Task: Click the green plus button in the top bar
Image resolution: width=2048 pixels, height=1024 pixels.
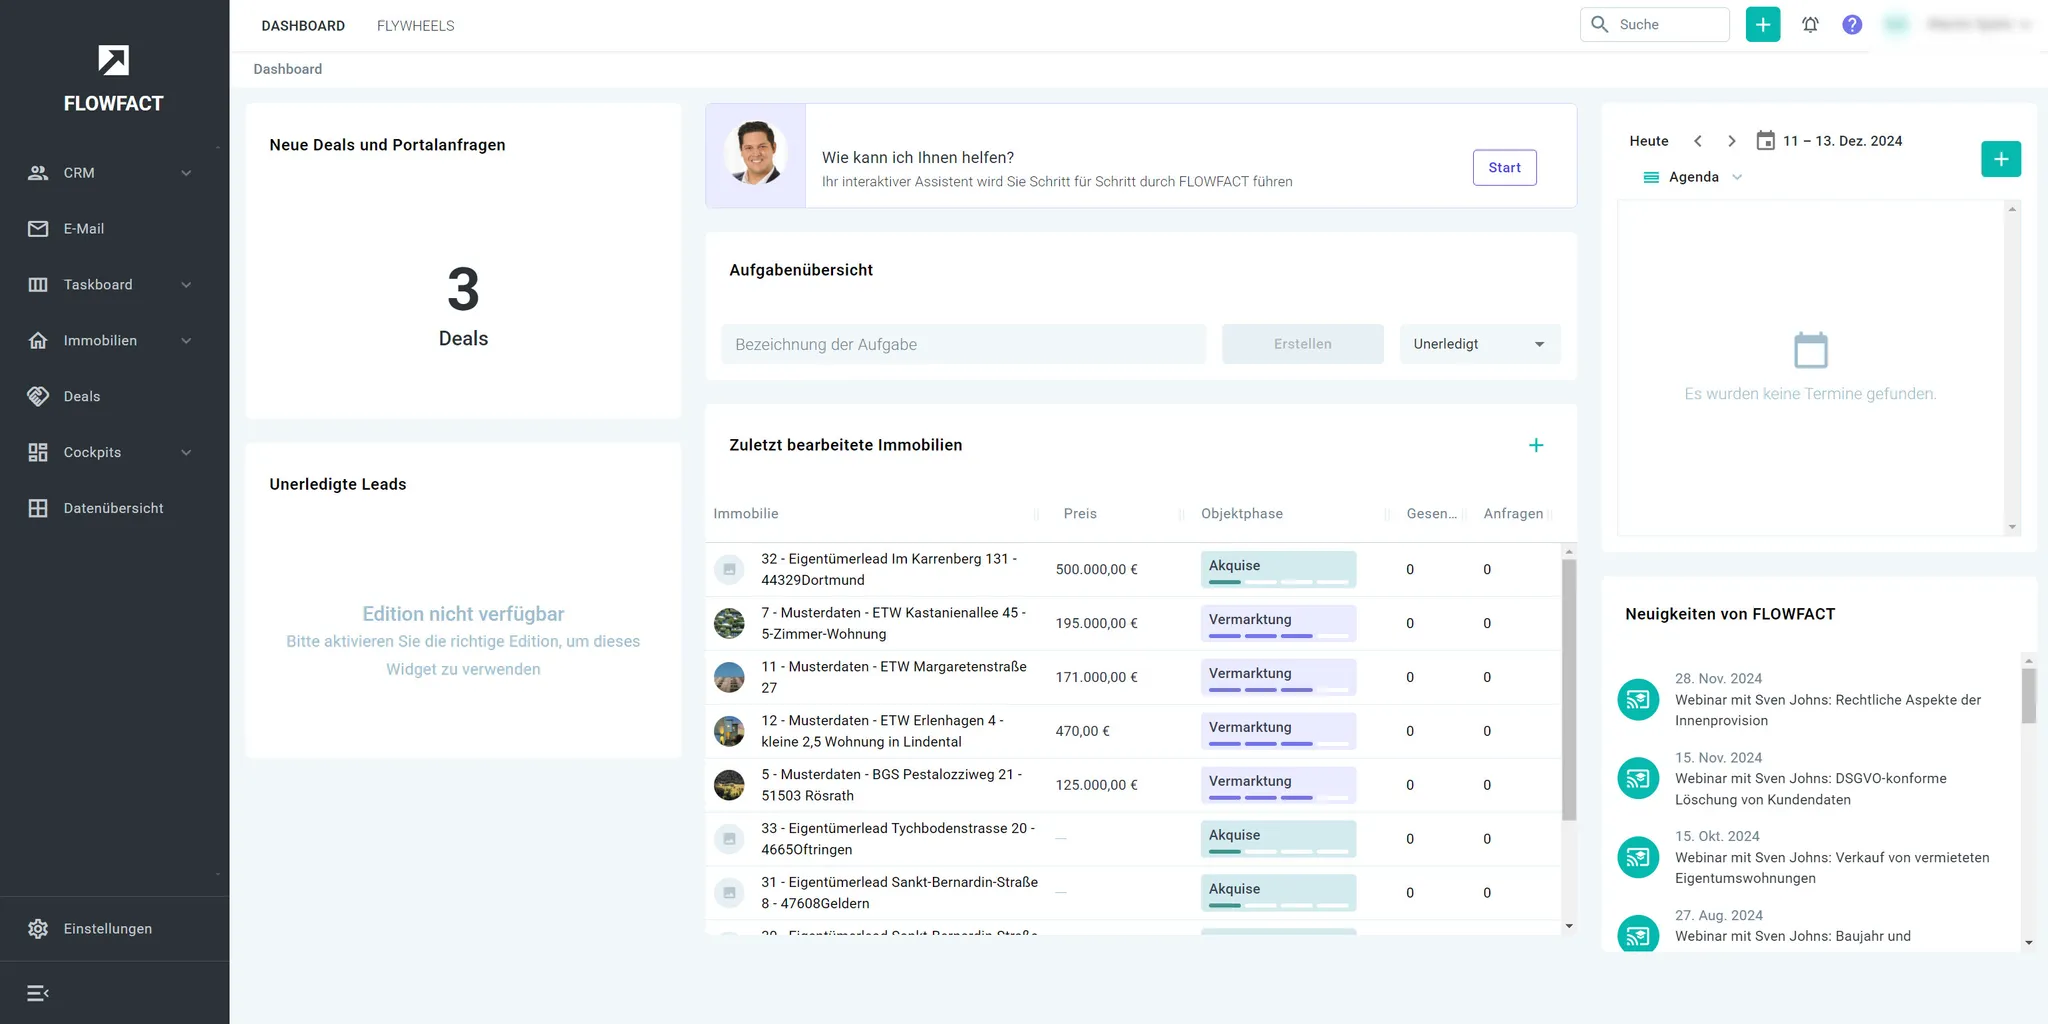Action: coord(1763,24)
